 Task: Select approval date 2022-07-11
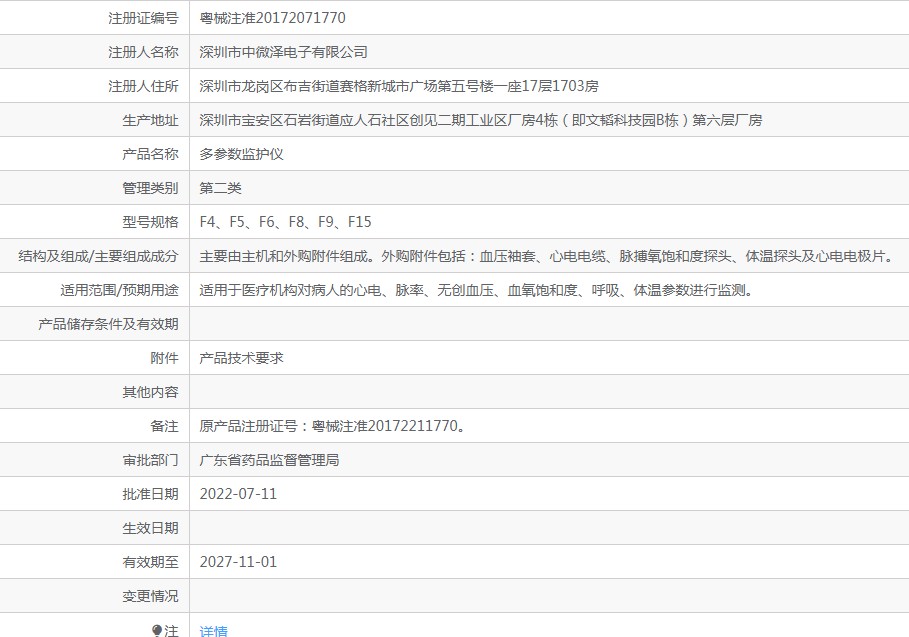[238, 494]
